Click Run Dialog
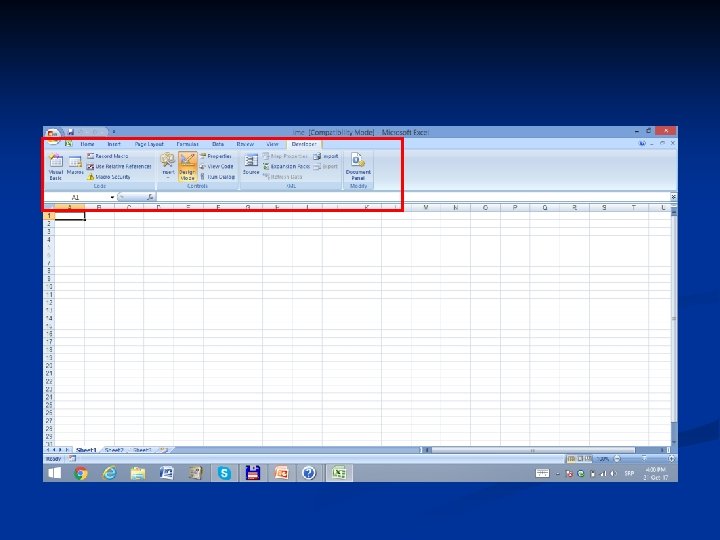The width and height of the screenshot is (720, 540). tap(218, 177)
